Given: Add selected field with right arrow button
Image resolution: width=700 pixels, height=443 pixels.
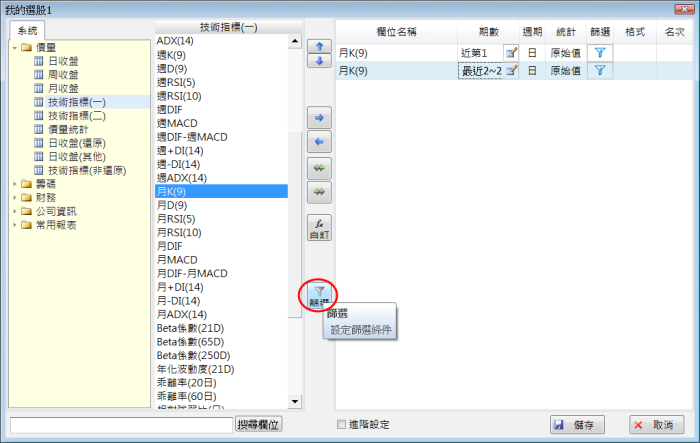Looking at the screenshot, I should point(319,118).
